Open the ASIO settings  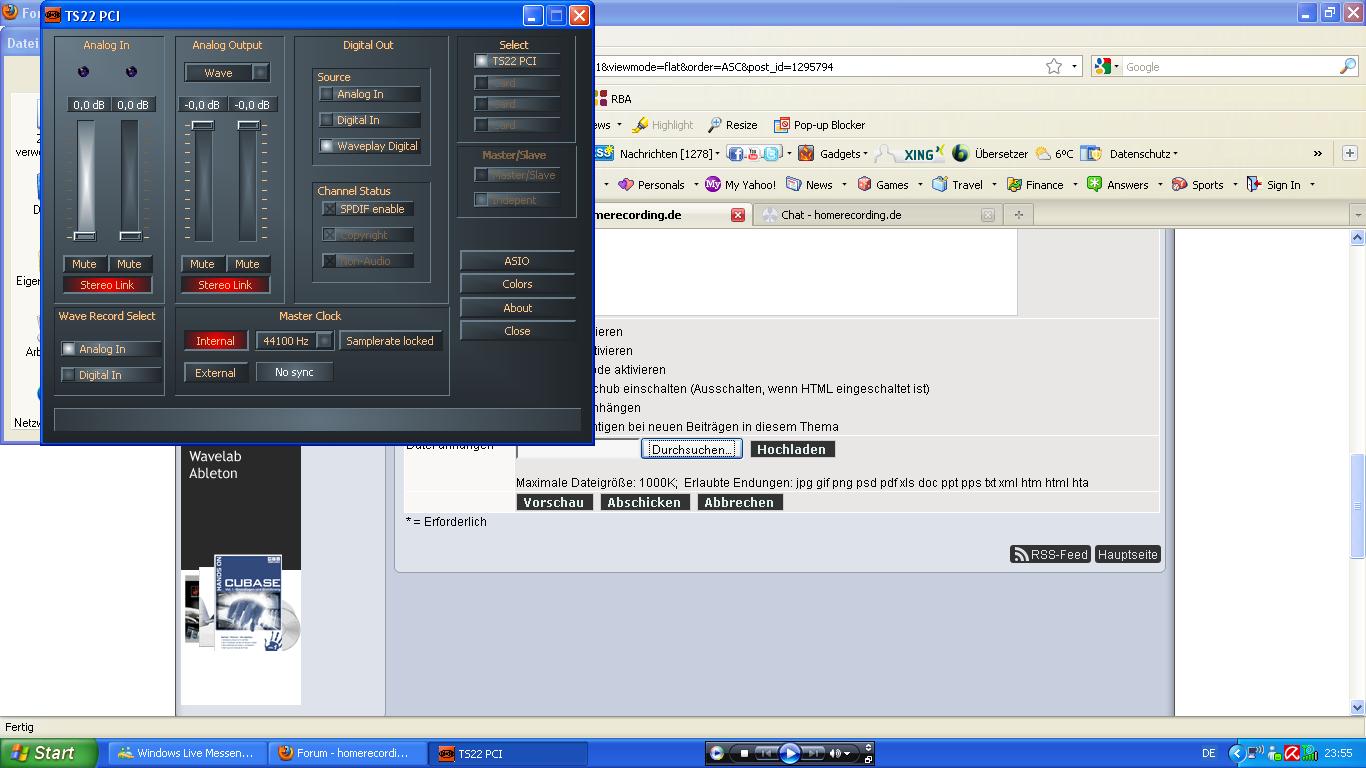tap(517, 261)
